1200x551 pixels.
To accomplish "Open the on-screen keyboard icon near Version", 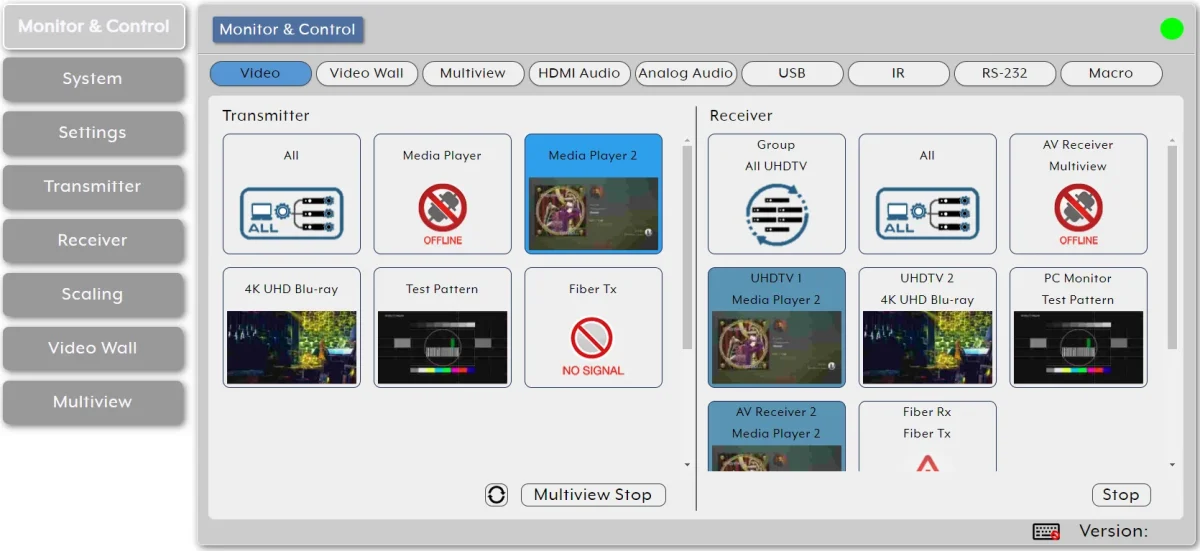I will pos(1046,532).
